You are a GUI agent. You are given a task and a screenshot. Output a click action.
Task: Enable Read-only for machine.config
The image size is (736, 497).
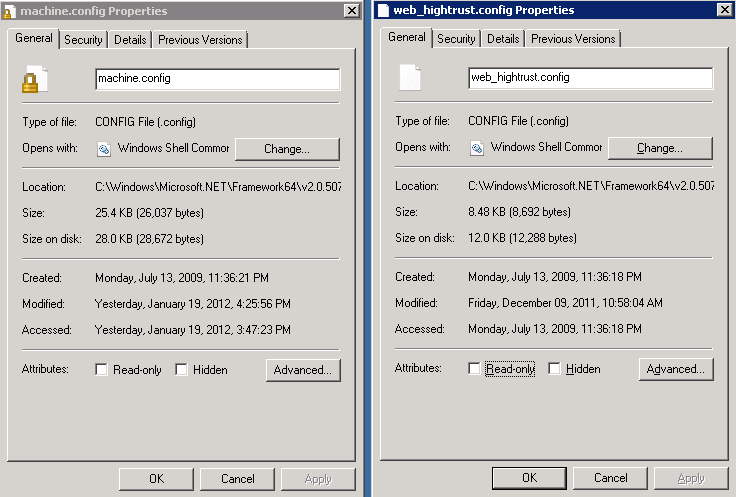coord(101,370)
